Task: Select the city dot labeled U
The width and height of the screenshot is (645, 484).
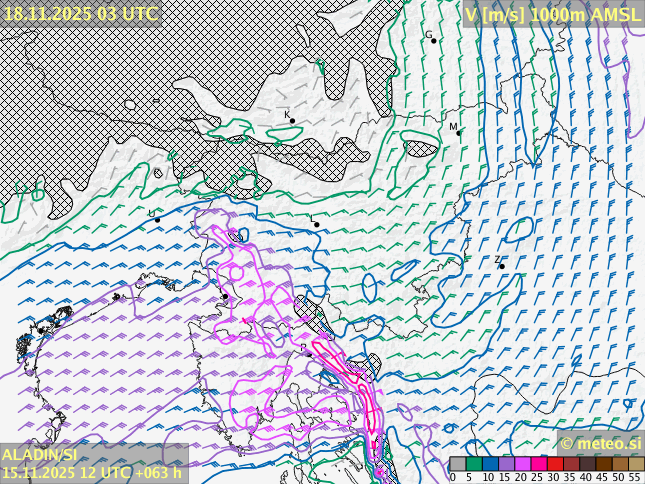Action: coord(157,220)
